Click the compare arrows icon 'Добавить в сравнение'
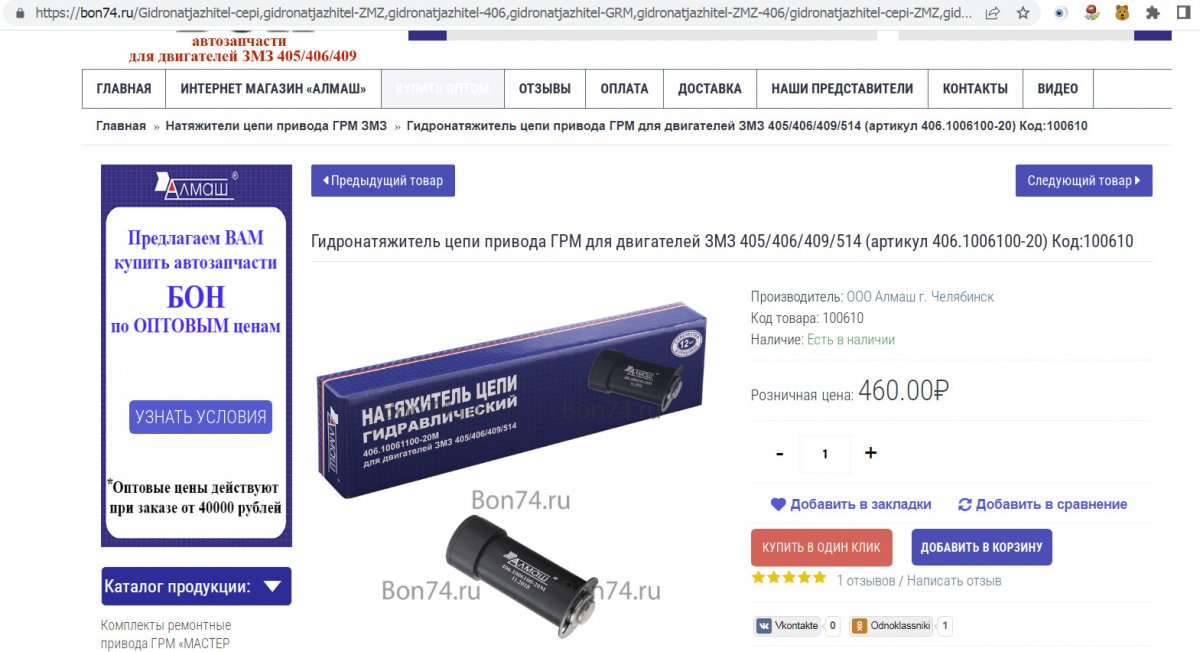 point(965,504)
